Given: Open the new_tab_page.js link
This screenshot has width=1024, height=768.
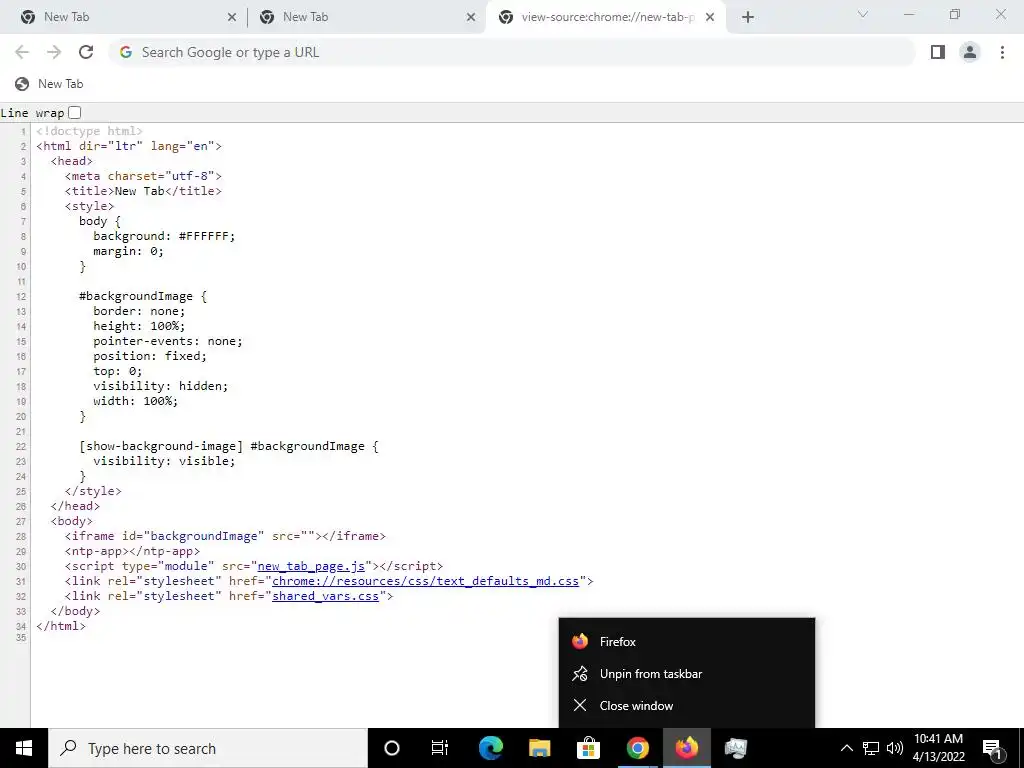Looking at the screenshot, I should pyautogui.click(x=312, y=566).
